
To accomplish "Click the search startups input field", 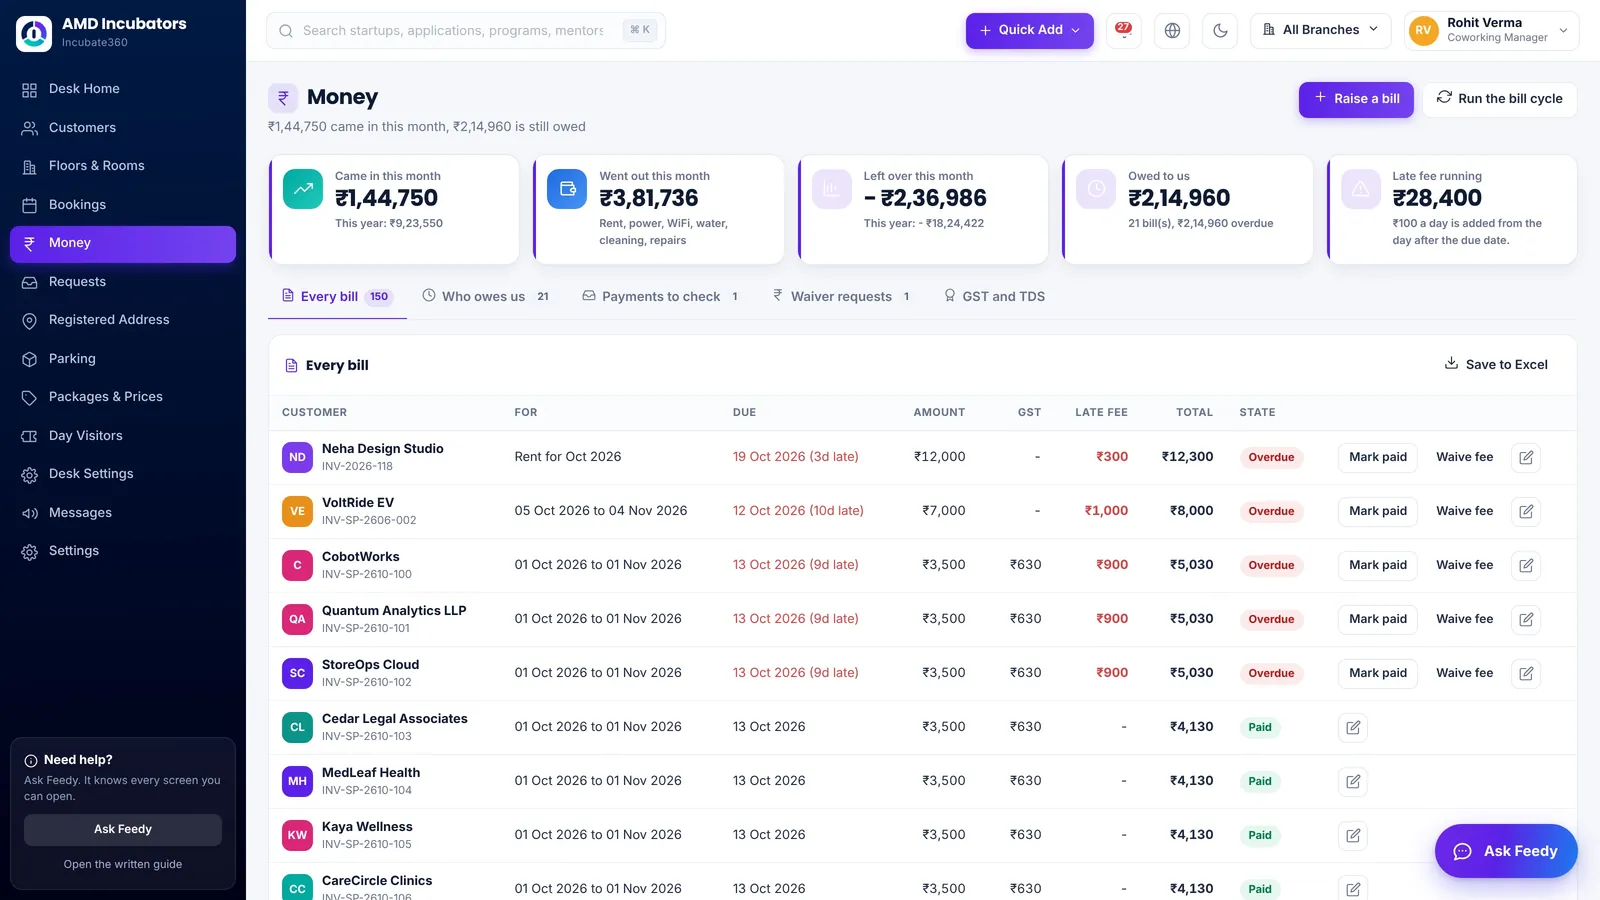I will [x=466, y=30].
